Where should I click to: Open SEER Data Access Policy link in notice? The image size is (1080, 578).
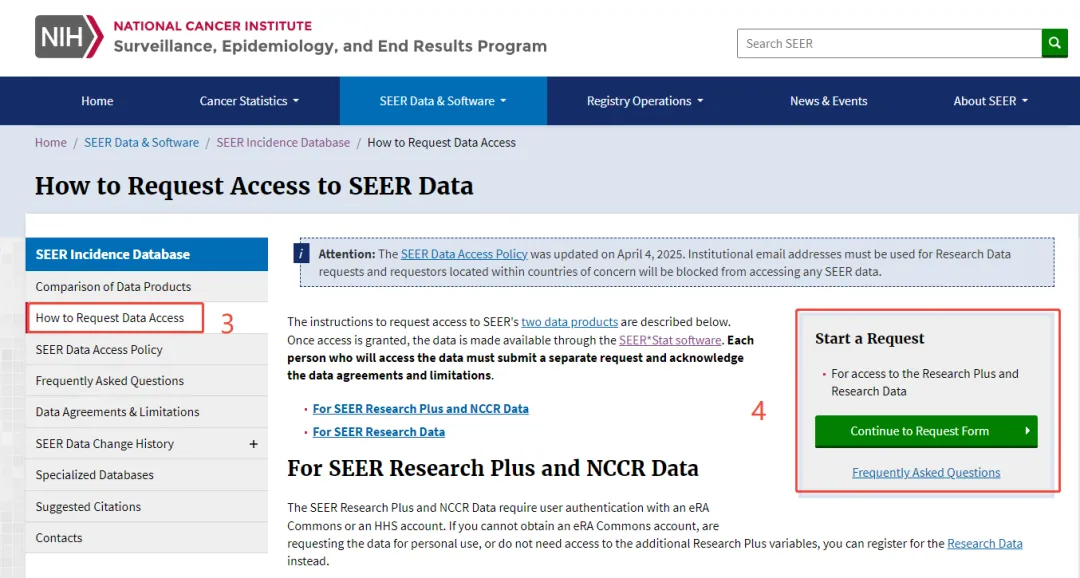464,254
